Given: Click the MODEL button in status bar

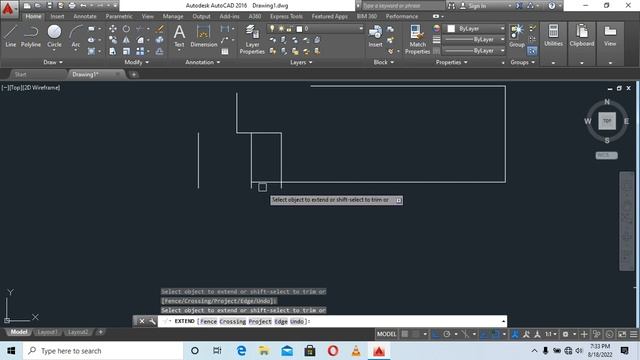Looking at the screenshot, I should (386, 334).
